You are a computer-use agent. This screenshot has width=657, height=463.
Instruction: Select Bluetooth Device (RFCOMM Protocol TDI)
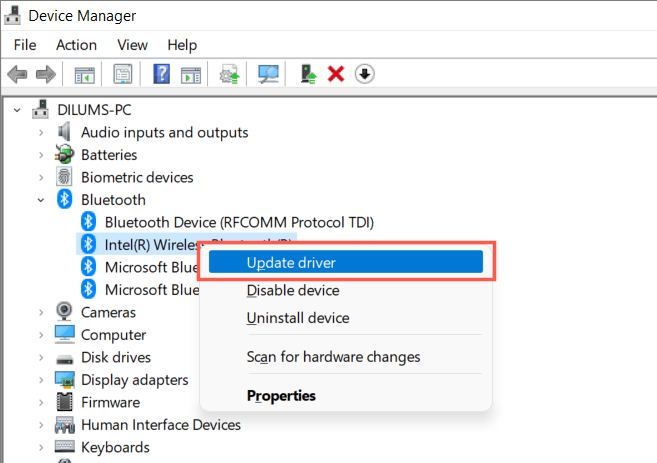239,222
